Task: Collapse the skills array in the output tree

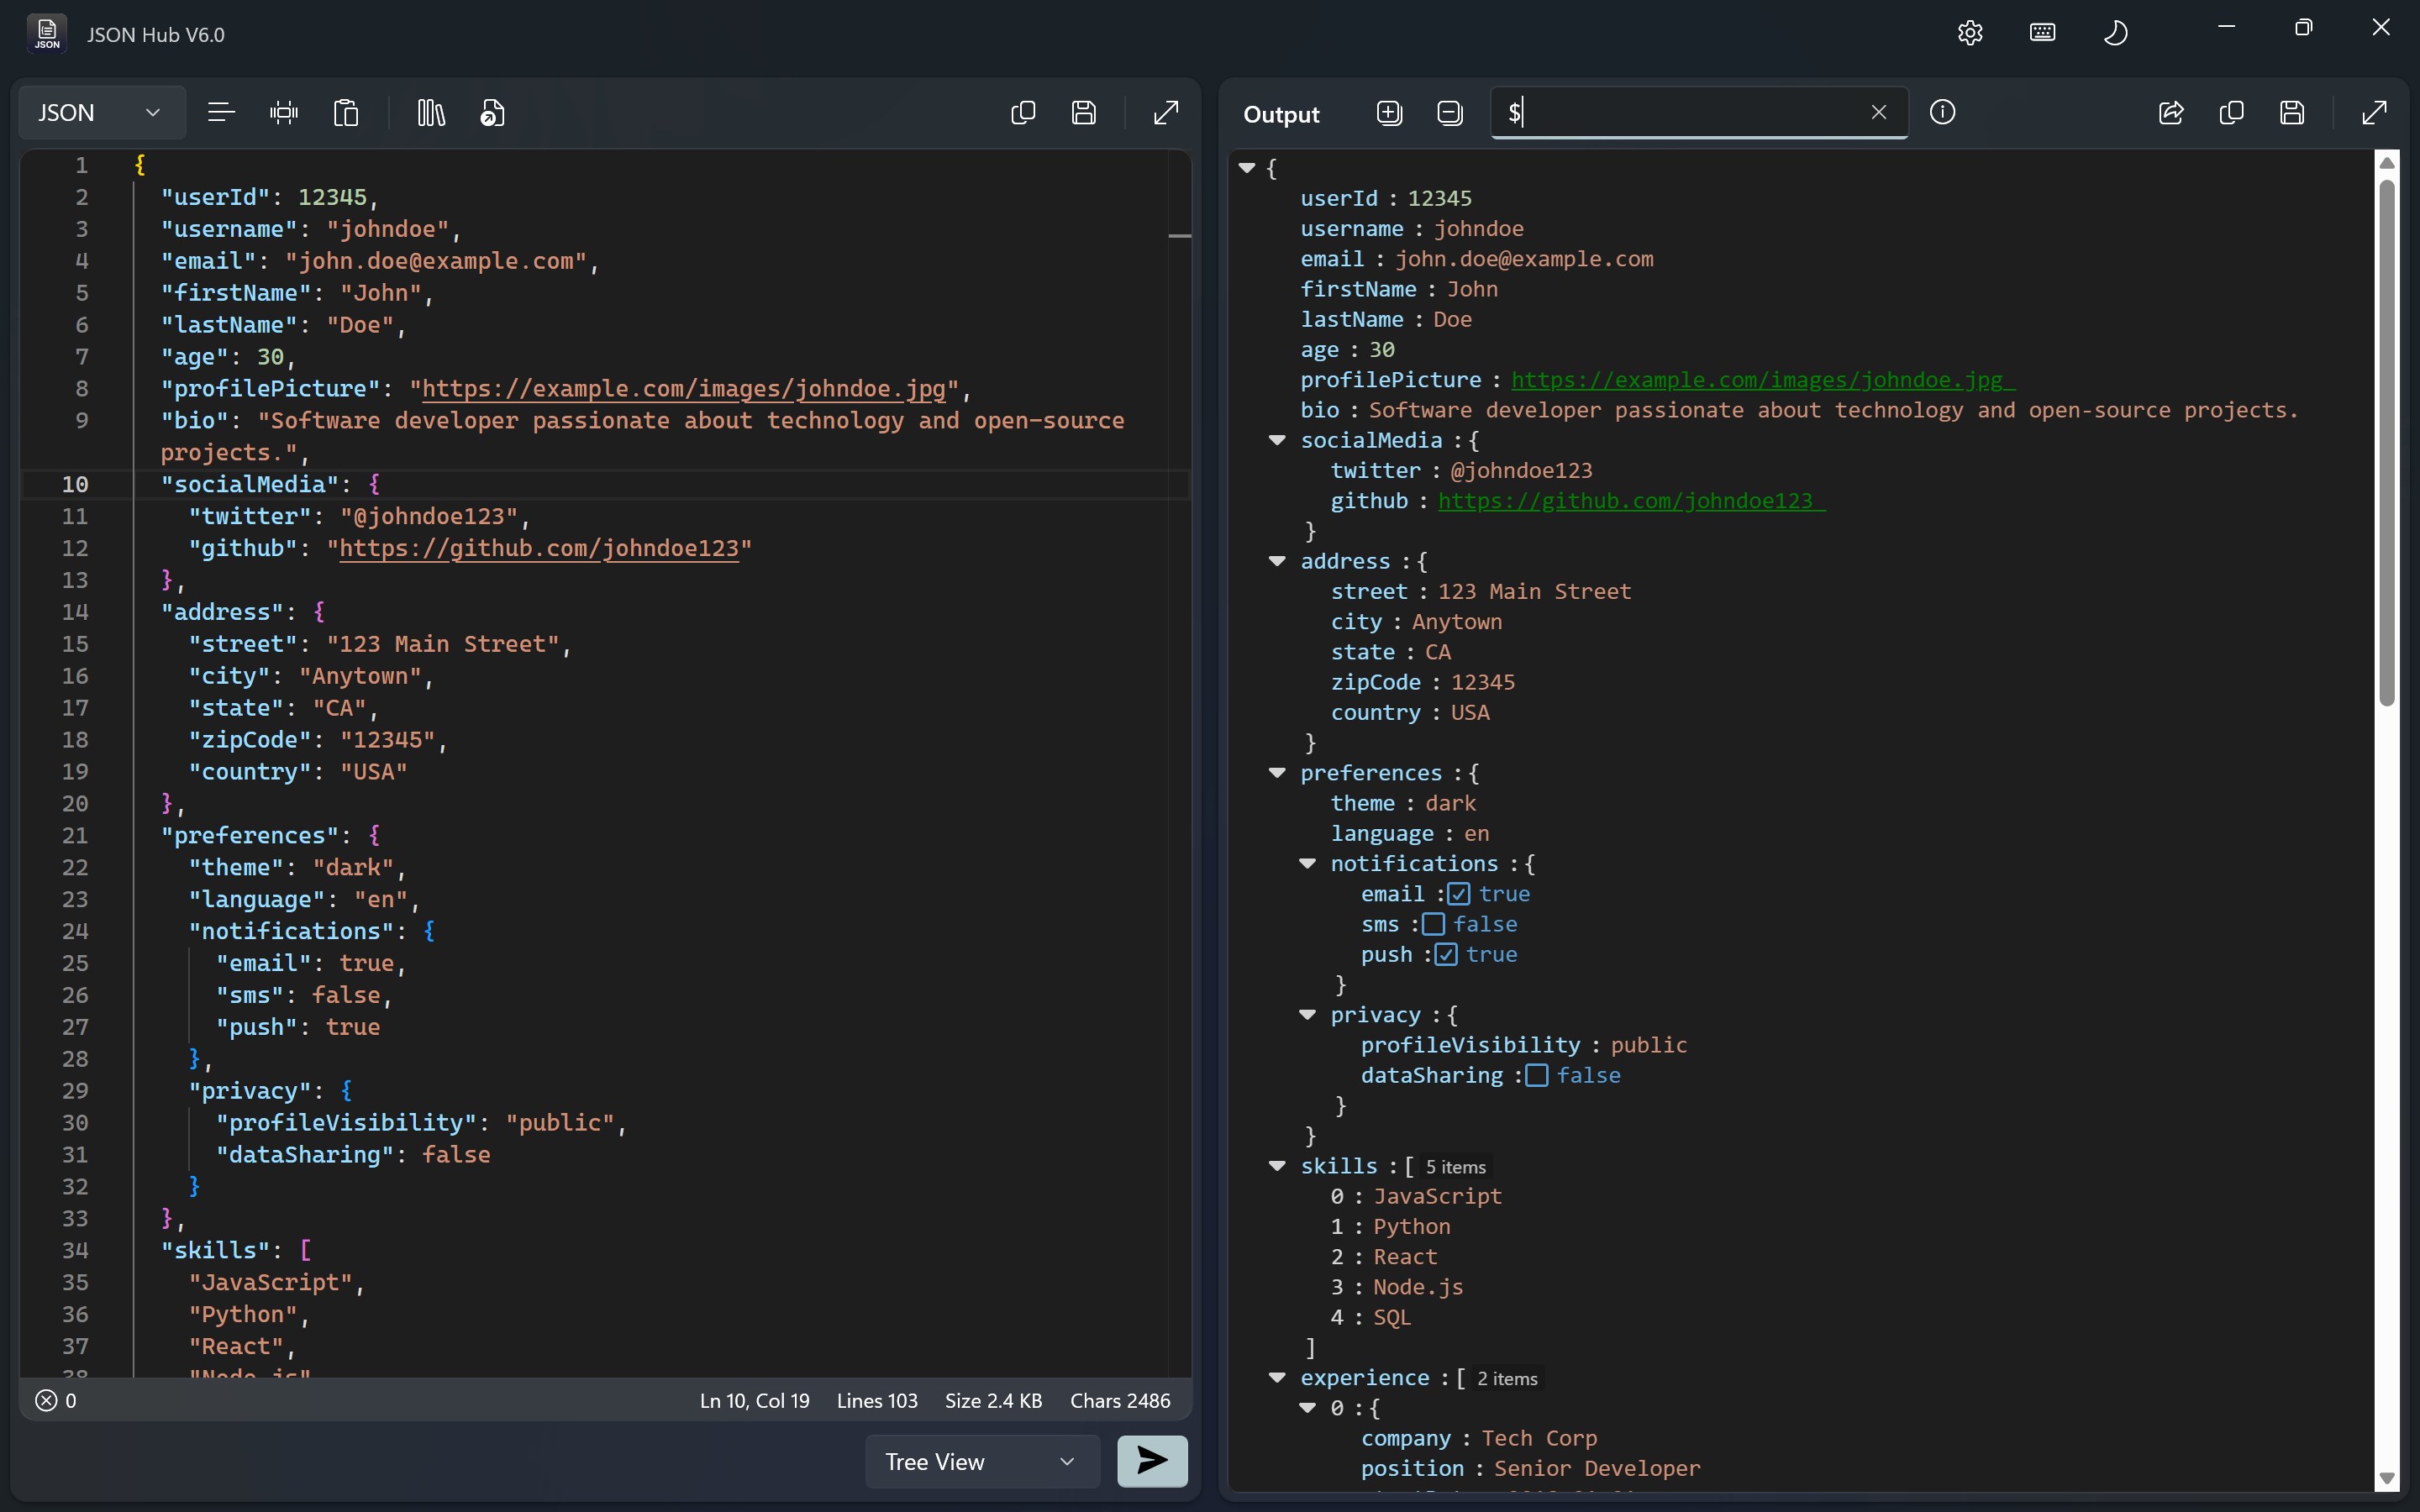Action: 1277,1164
